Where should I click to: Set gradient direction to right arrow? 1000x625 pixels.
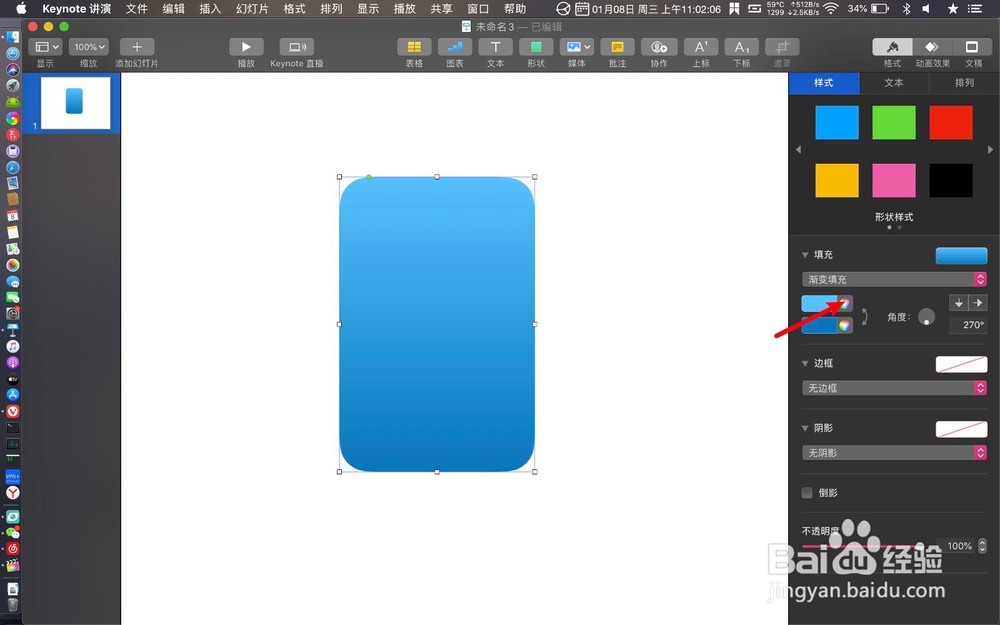pyautogui.click(x=978, y=303)
